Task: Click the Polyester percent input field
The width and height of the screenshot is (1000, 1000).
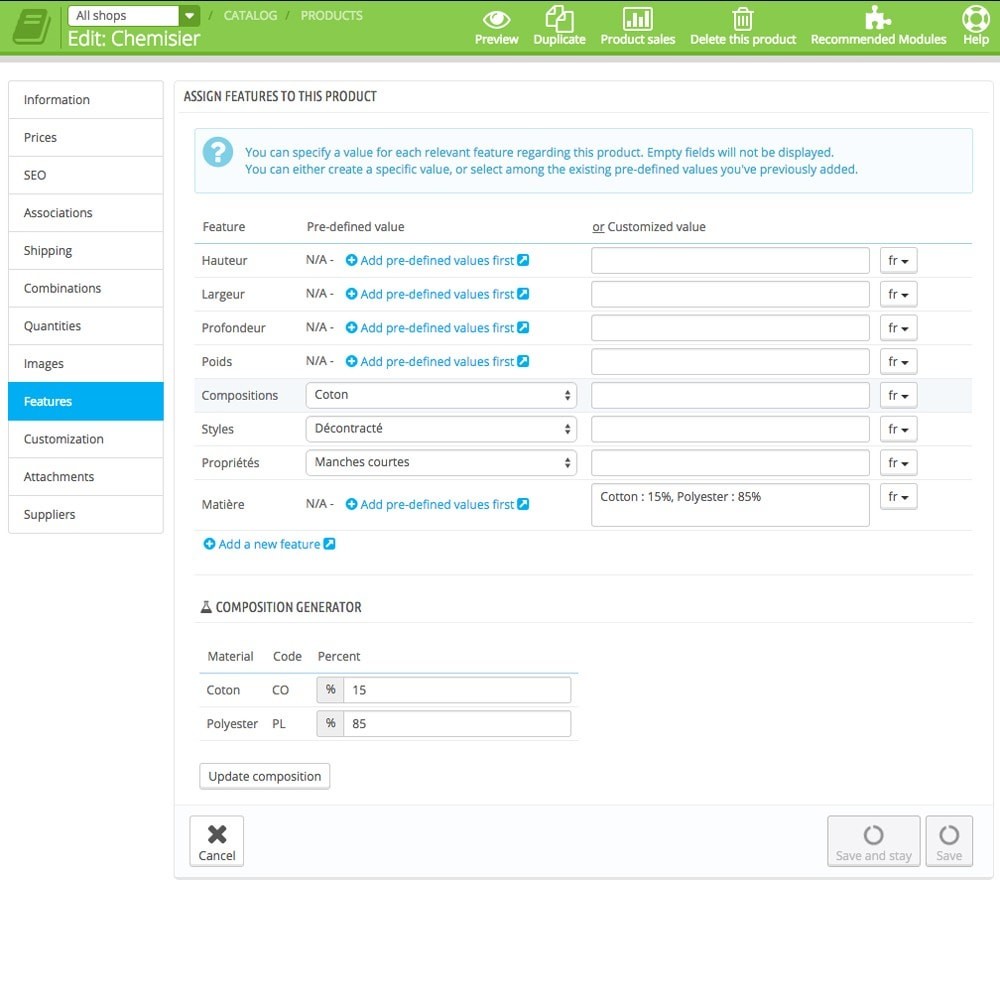Action: 457,724
